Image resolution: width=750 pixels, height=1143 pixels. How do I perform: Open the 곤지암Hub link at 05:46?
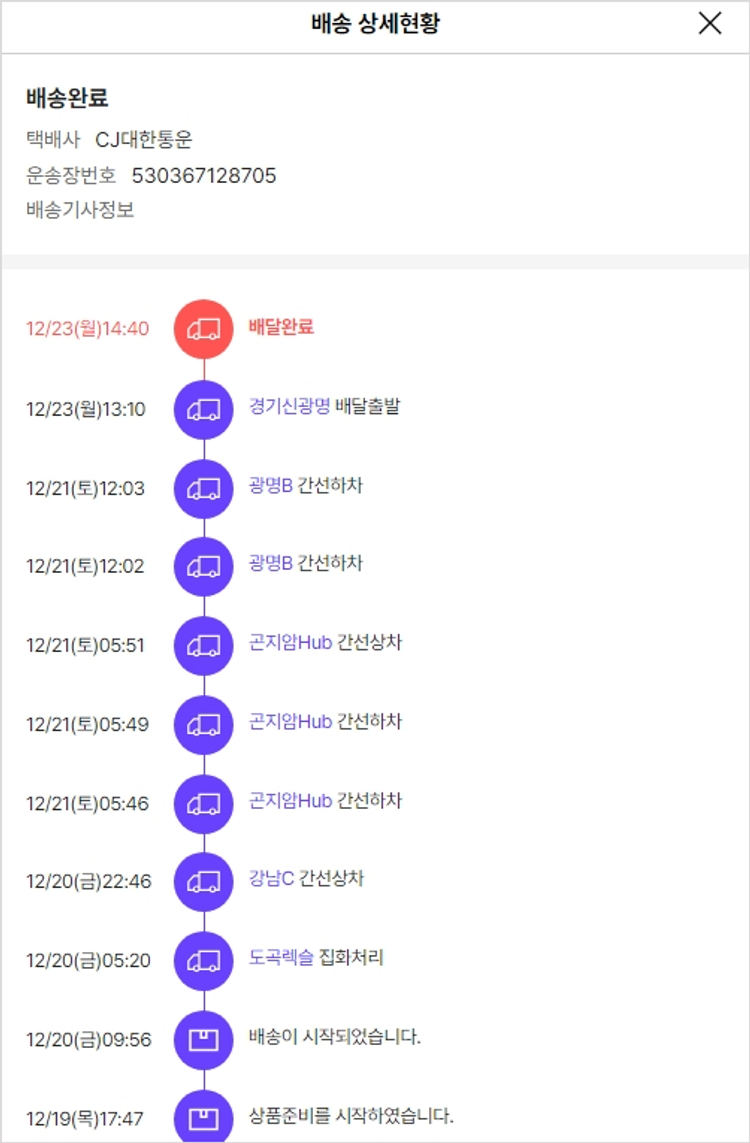point(290,801)
